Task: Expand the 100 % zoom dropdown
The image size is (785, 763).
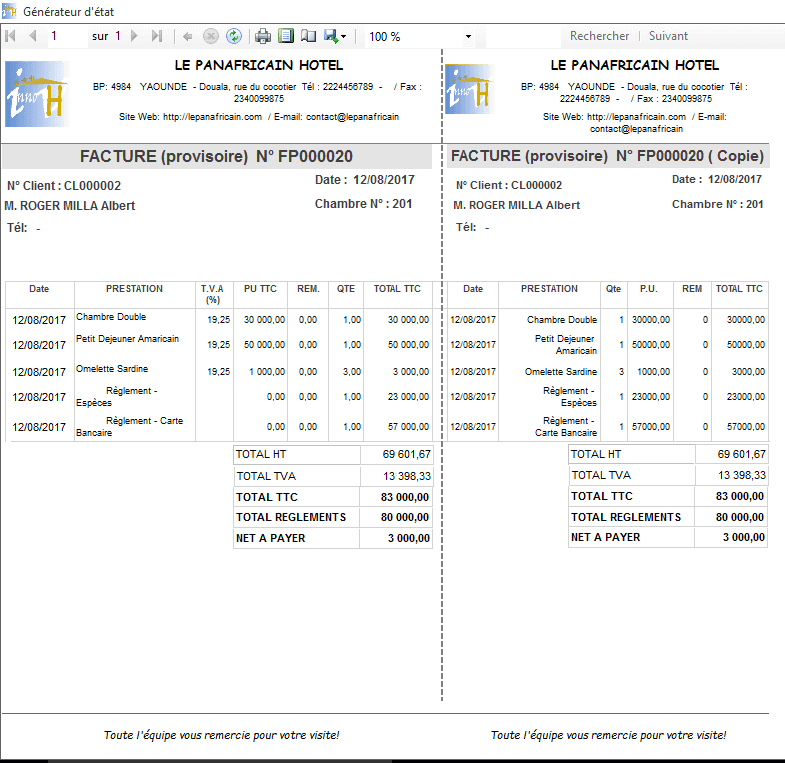Action: [x=469, y=37]
